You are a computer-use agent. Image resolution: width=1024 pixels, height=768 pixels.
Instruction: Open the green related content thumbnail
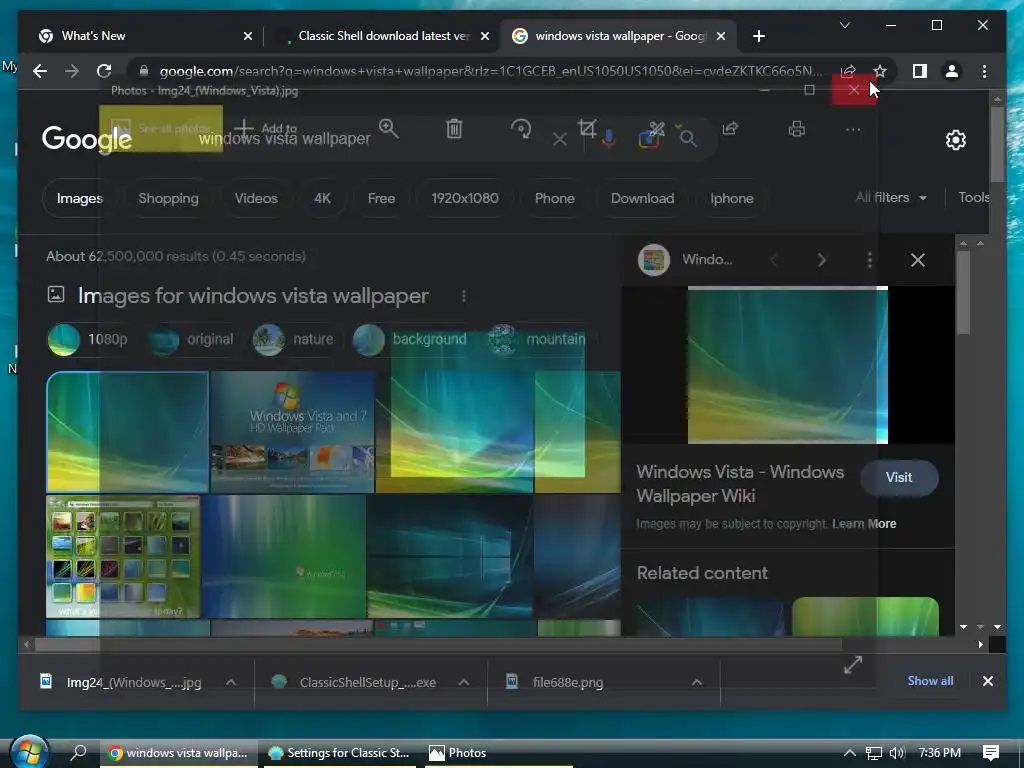pos(865,616)
